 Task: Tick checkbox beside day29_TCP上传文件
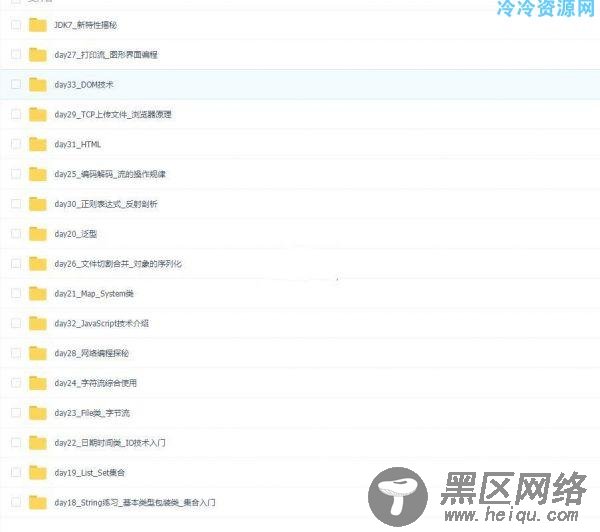coord(16,114)
